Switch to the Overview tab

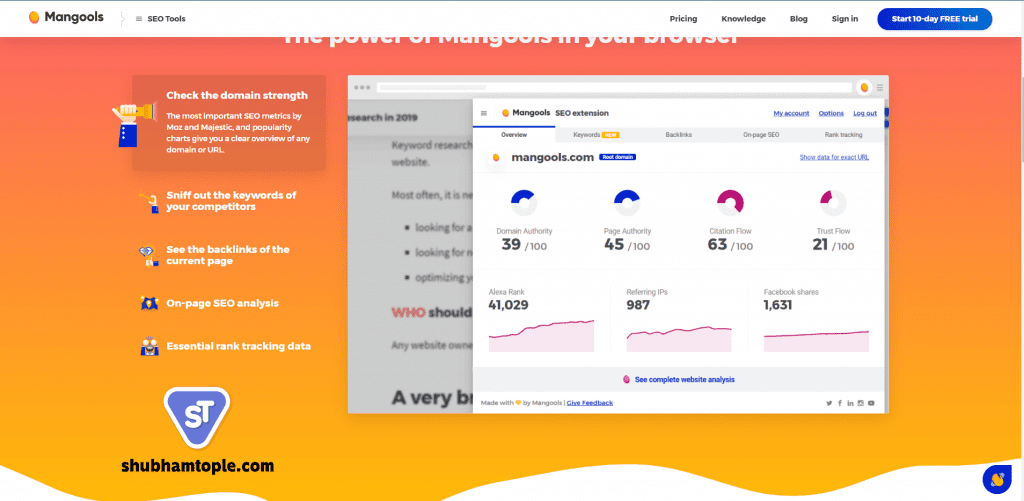coord(514,135)
